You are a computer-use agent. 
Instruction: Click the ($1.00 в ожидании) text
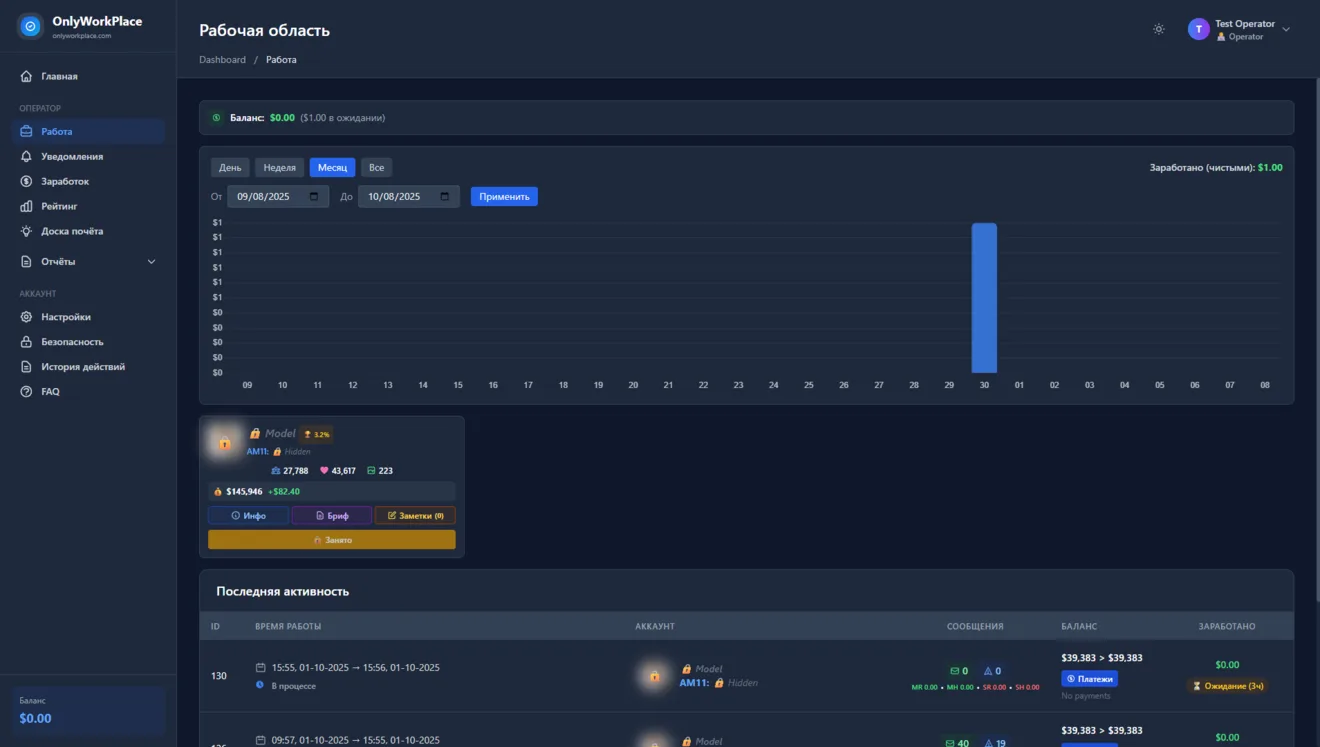click(342, 118)
